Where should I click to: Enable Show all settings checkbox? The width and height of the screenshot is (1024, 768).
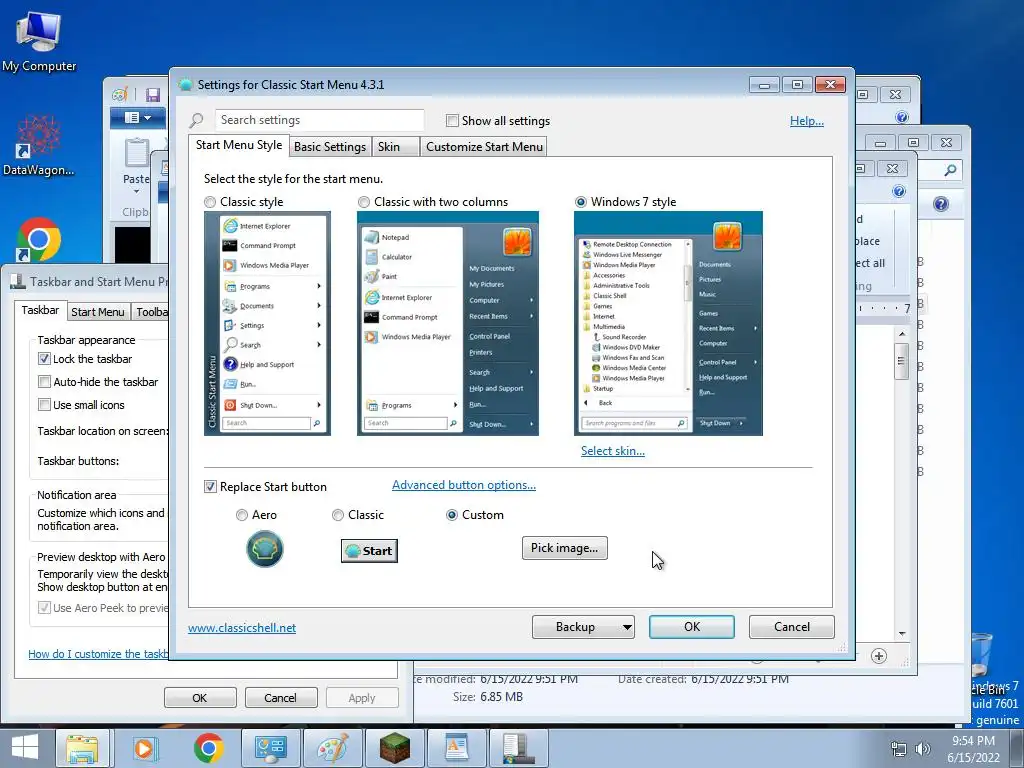pos(452,120)
